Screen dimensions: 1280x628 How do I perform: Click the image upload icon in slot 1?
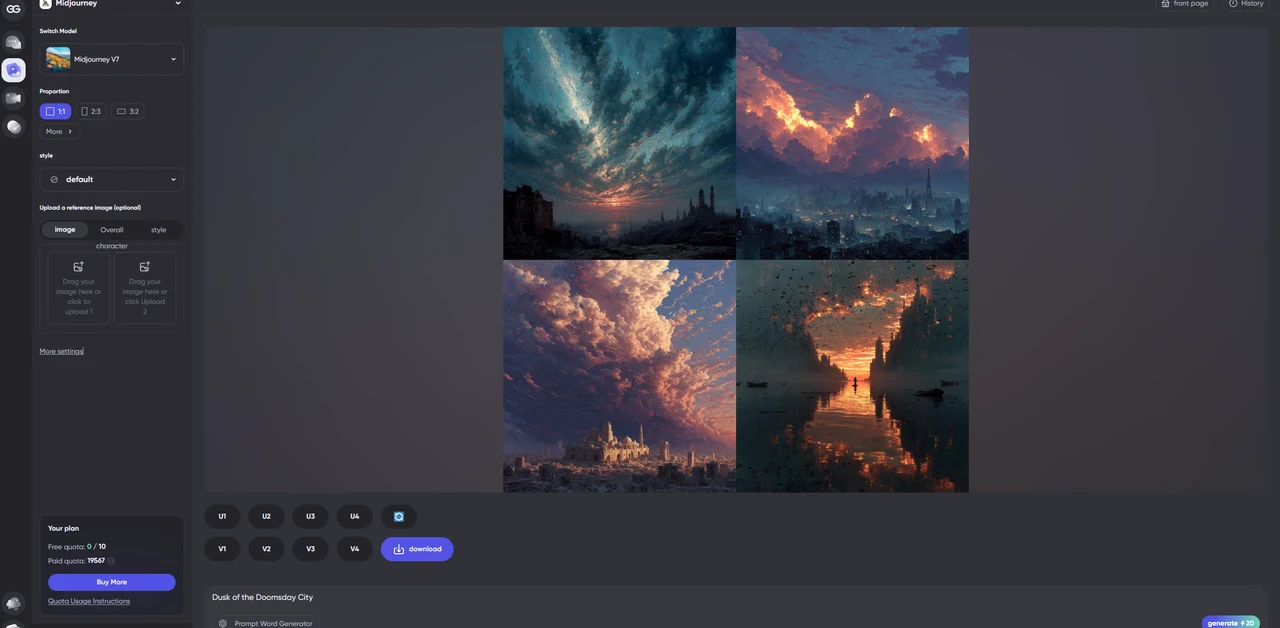[x=79, y=267]
